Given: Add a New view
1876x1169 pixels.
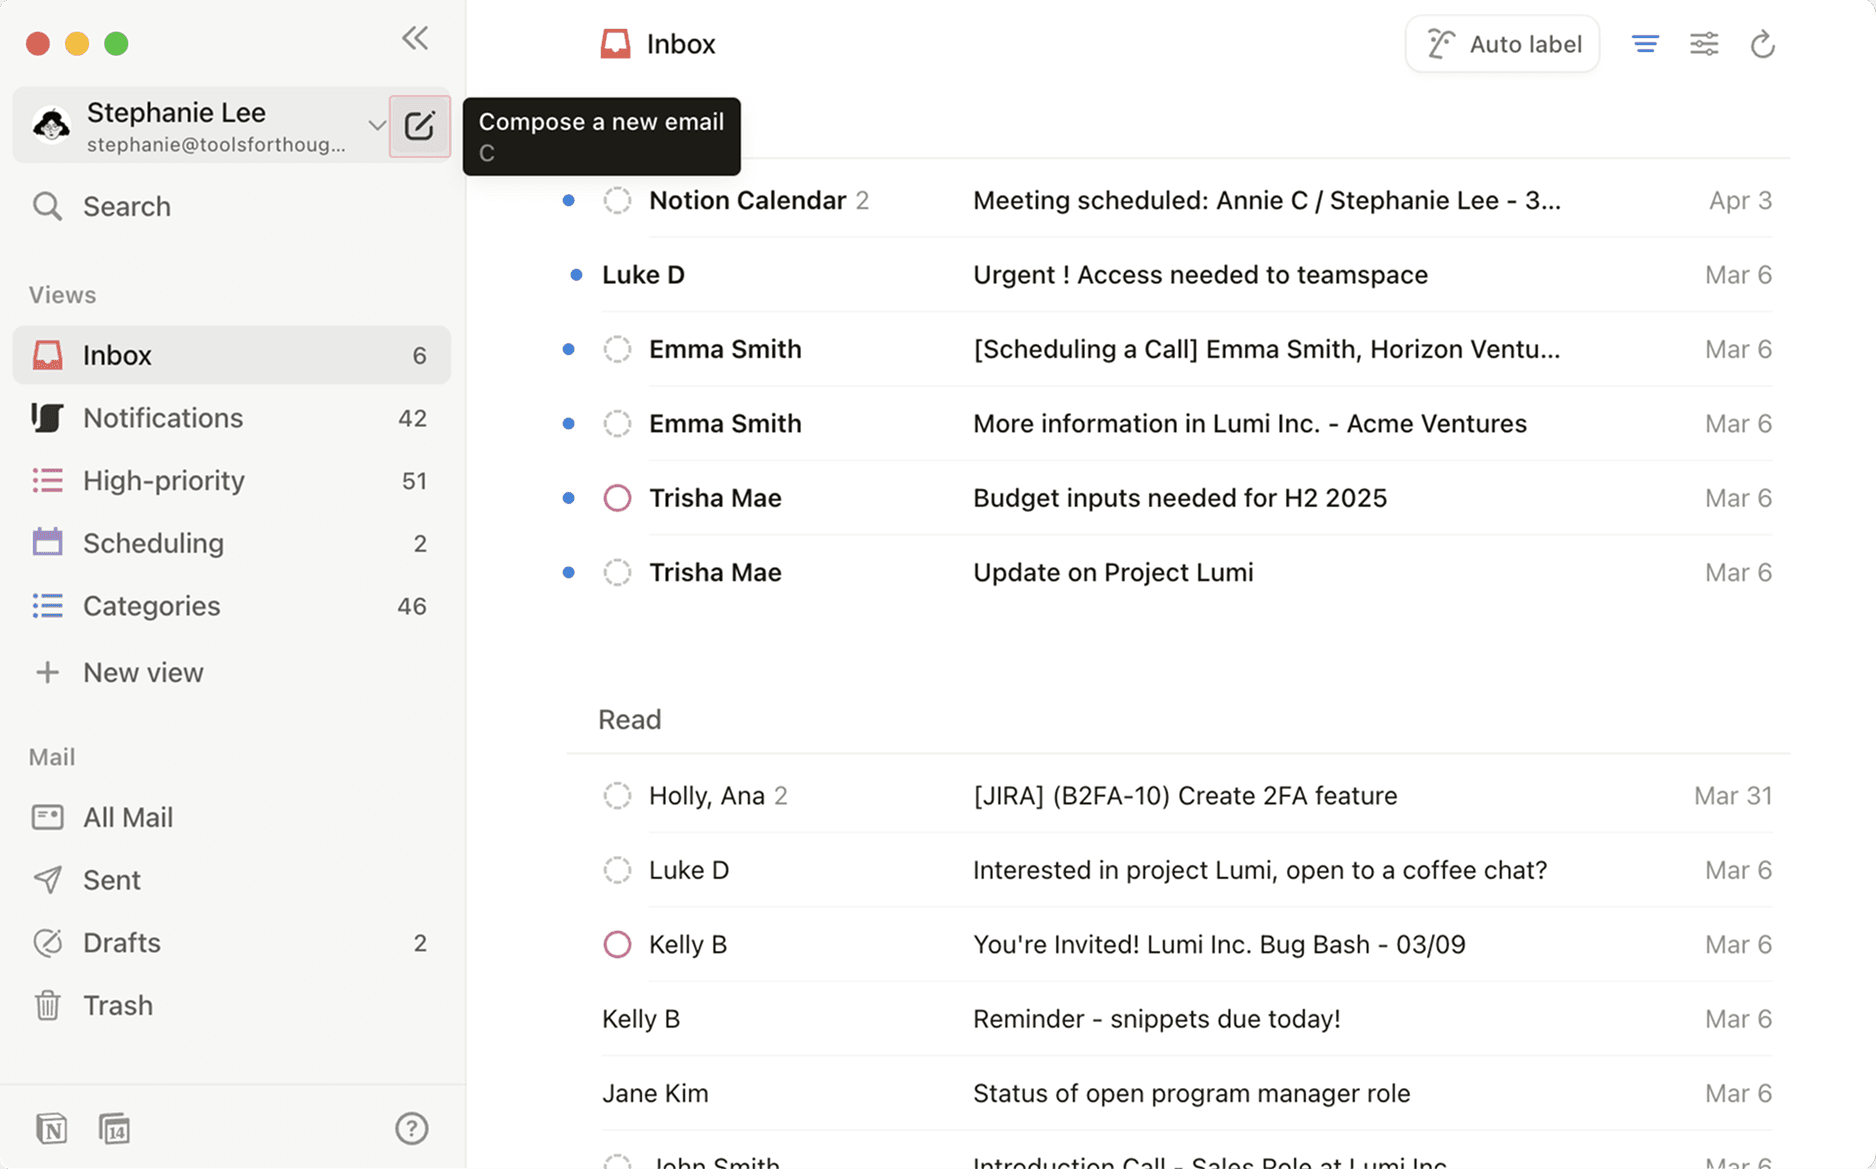Looking at the screenshot, I should click(x=143, y=673).
